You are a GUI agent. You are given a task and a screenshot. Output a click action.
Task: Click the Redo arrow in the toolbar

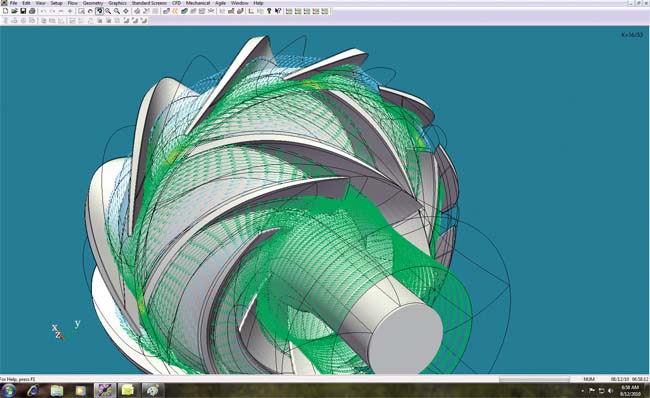tap(52, 11)
